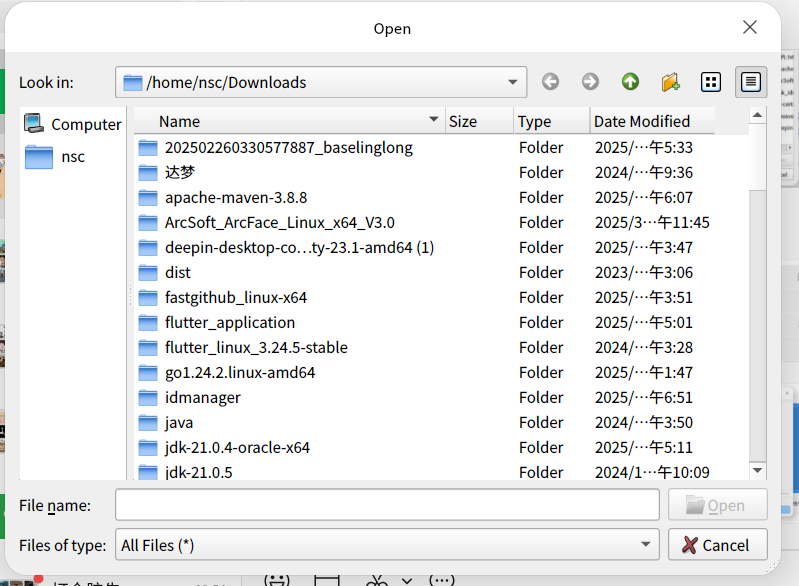This screenshot has height=586, width=799.
Task: Select the Computer icon in the sidebar
Action: 34,123
